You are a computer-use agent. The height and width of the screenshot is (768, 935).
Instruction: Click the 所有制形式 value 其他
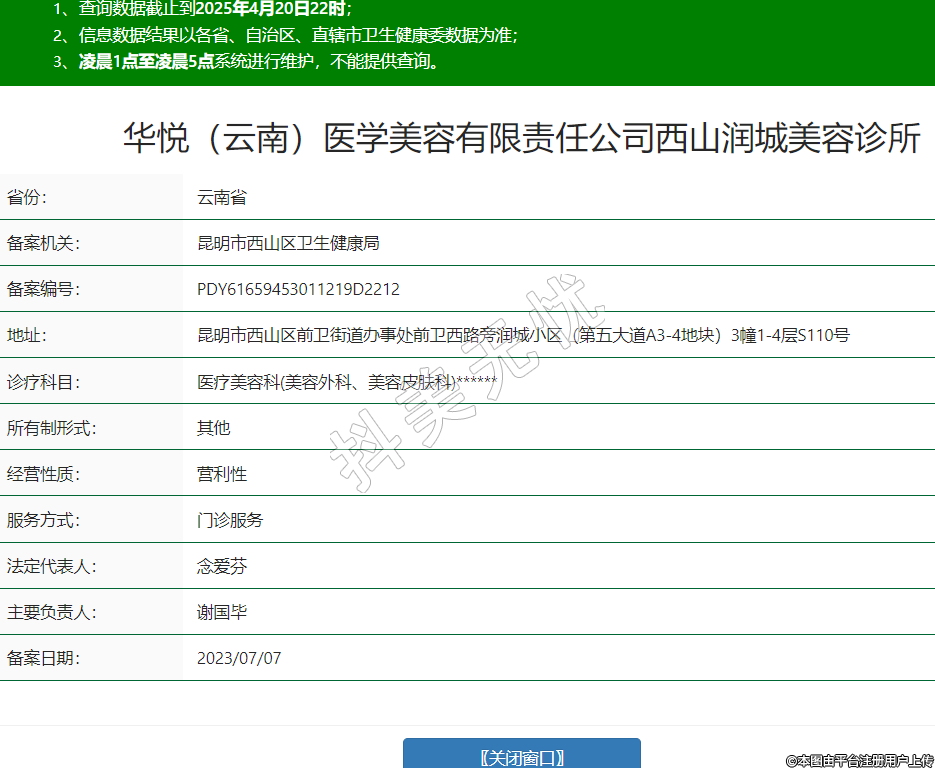(x=213, y=428)
